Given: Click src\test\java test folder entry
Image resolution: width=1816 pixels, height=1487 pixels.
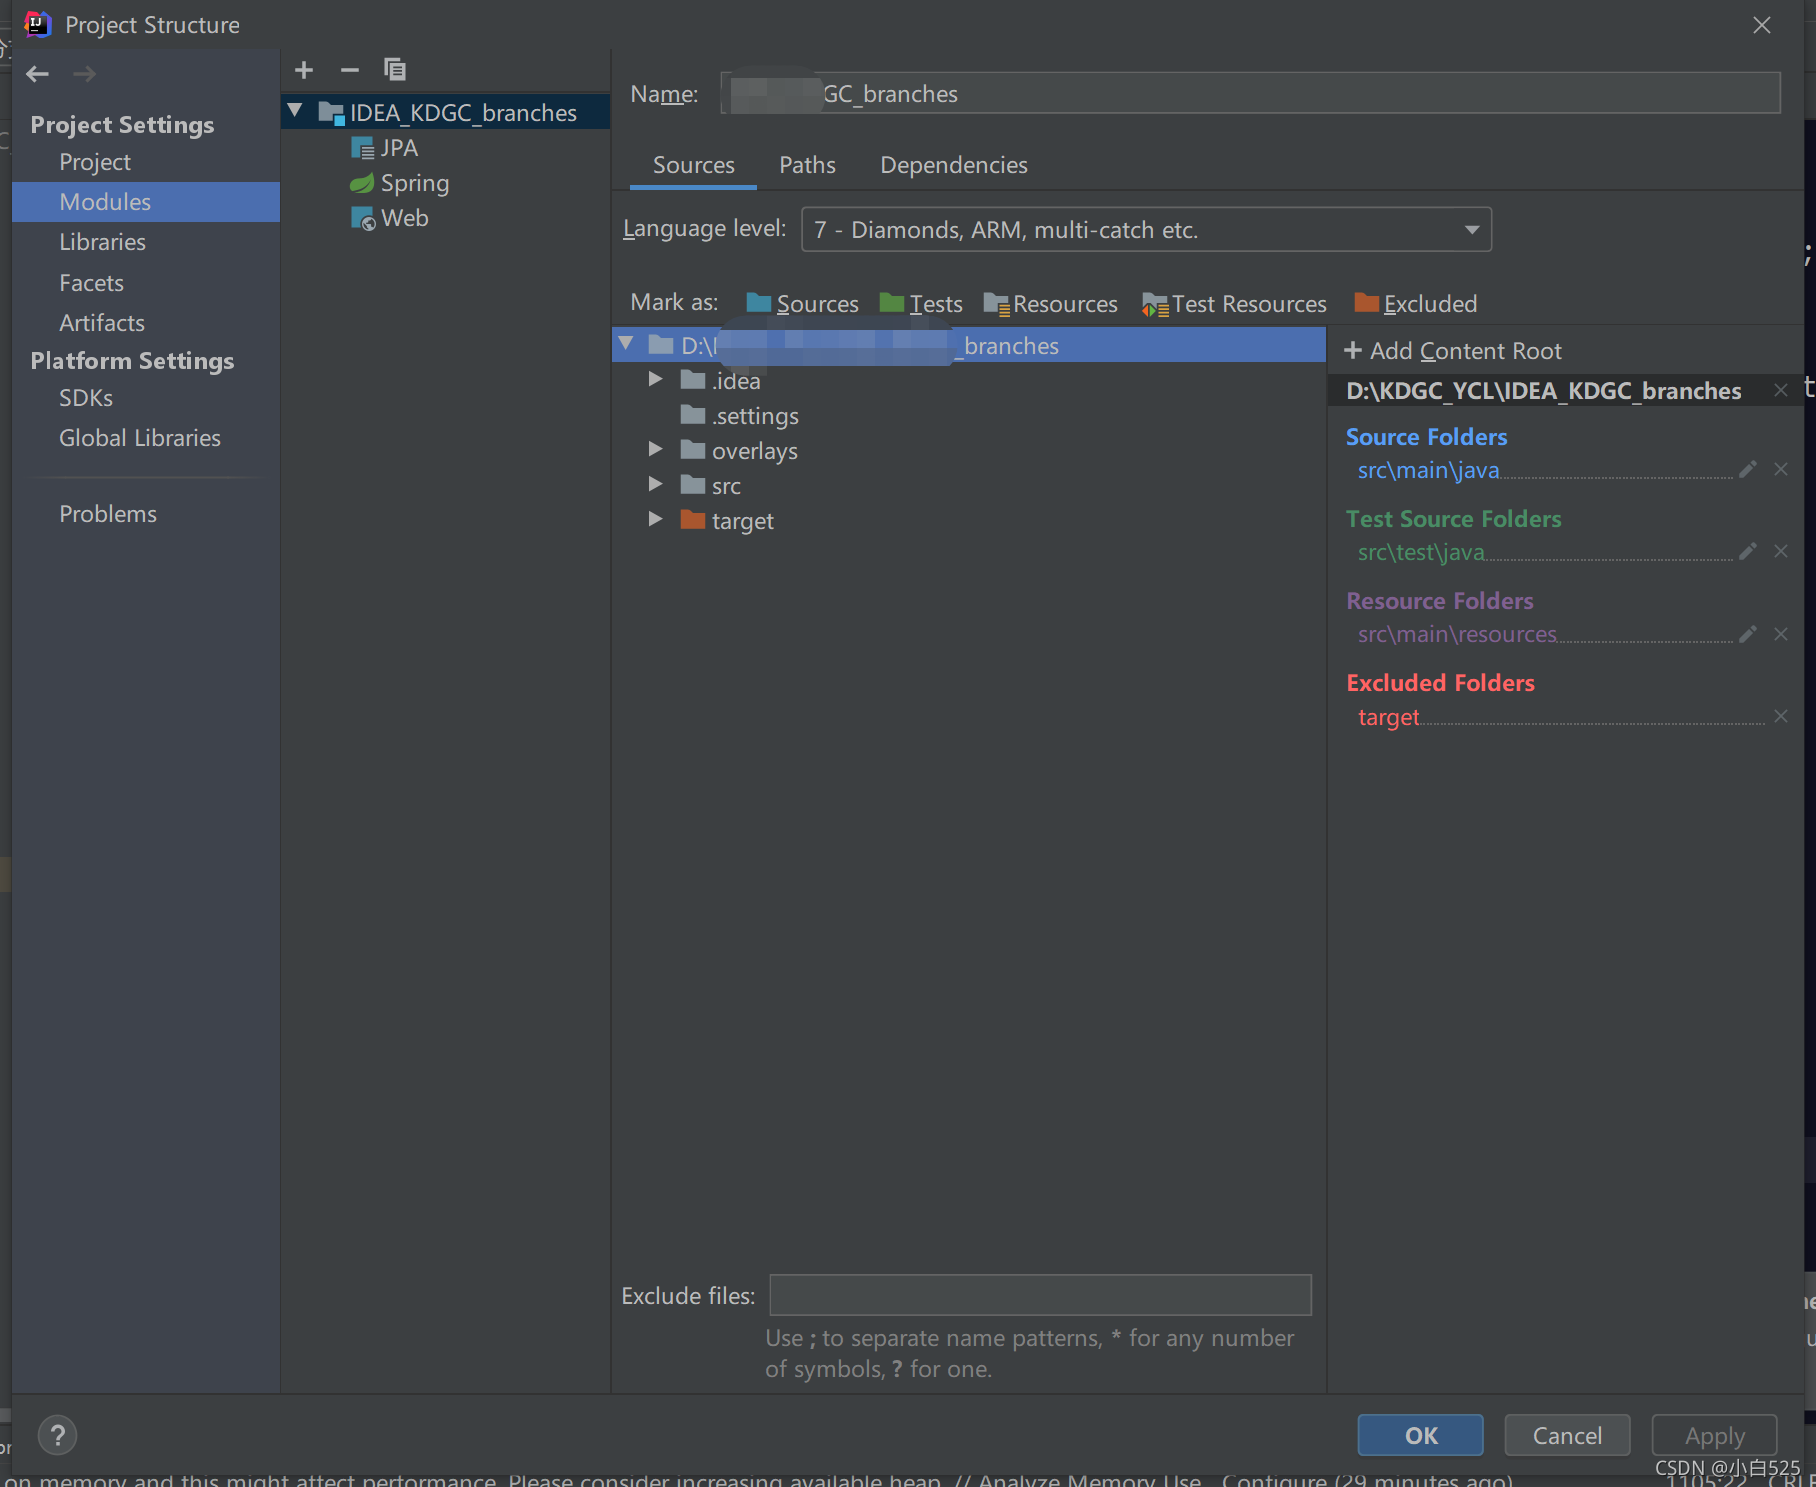Looking at the screenshot, I should coord(1421,552).
